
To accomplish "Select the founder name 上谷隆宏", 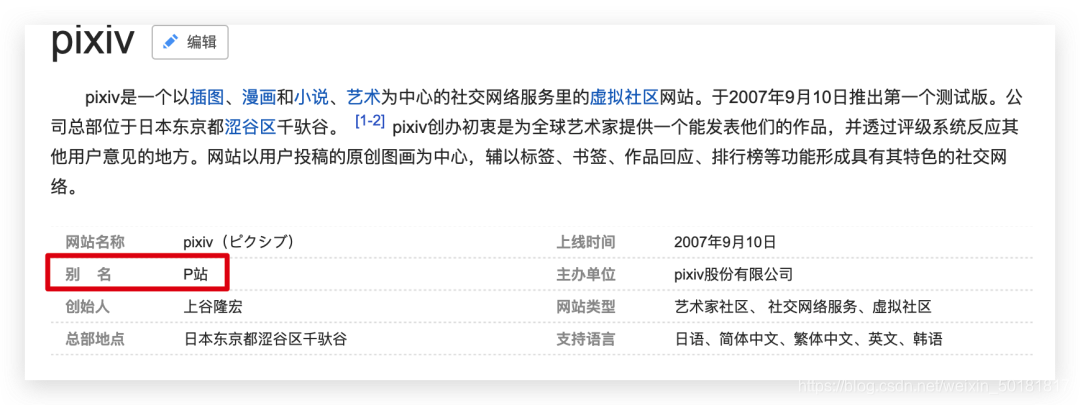I will [x=213, y=307].
